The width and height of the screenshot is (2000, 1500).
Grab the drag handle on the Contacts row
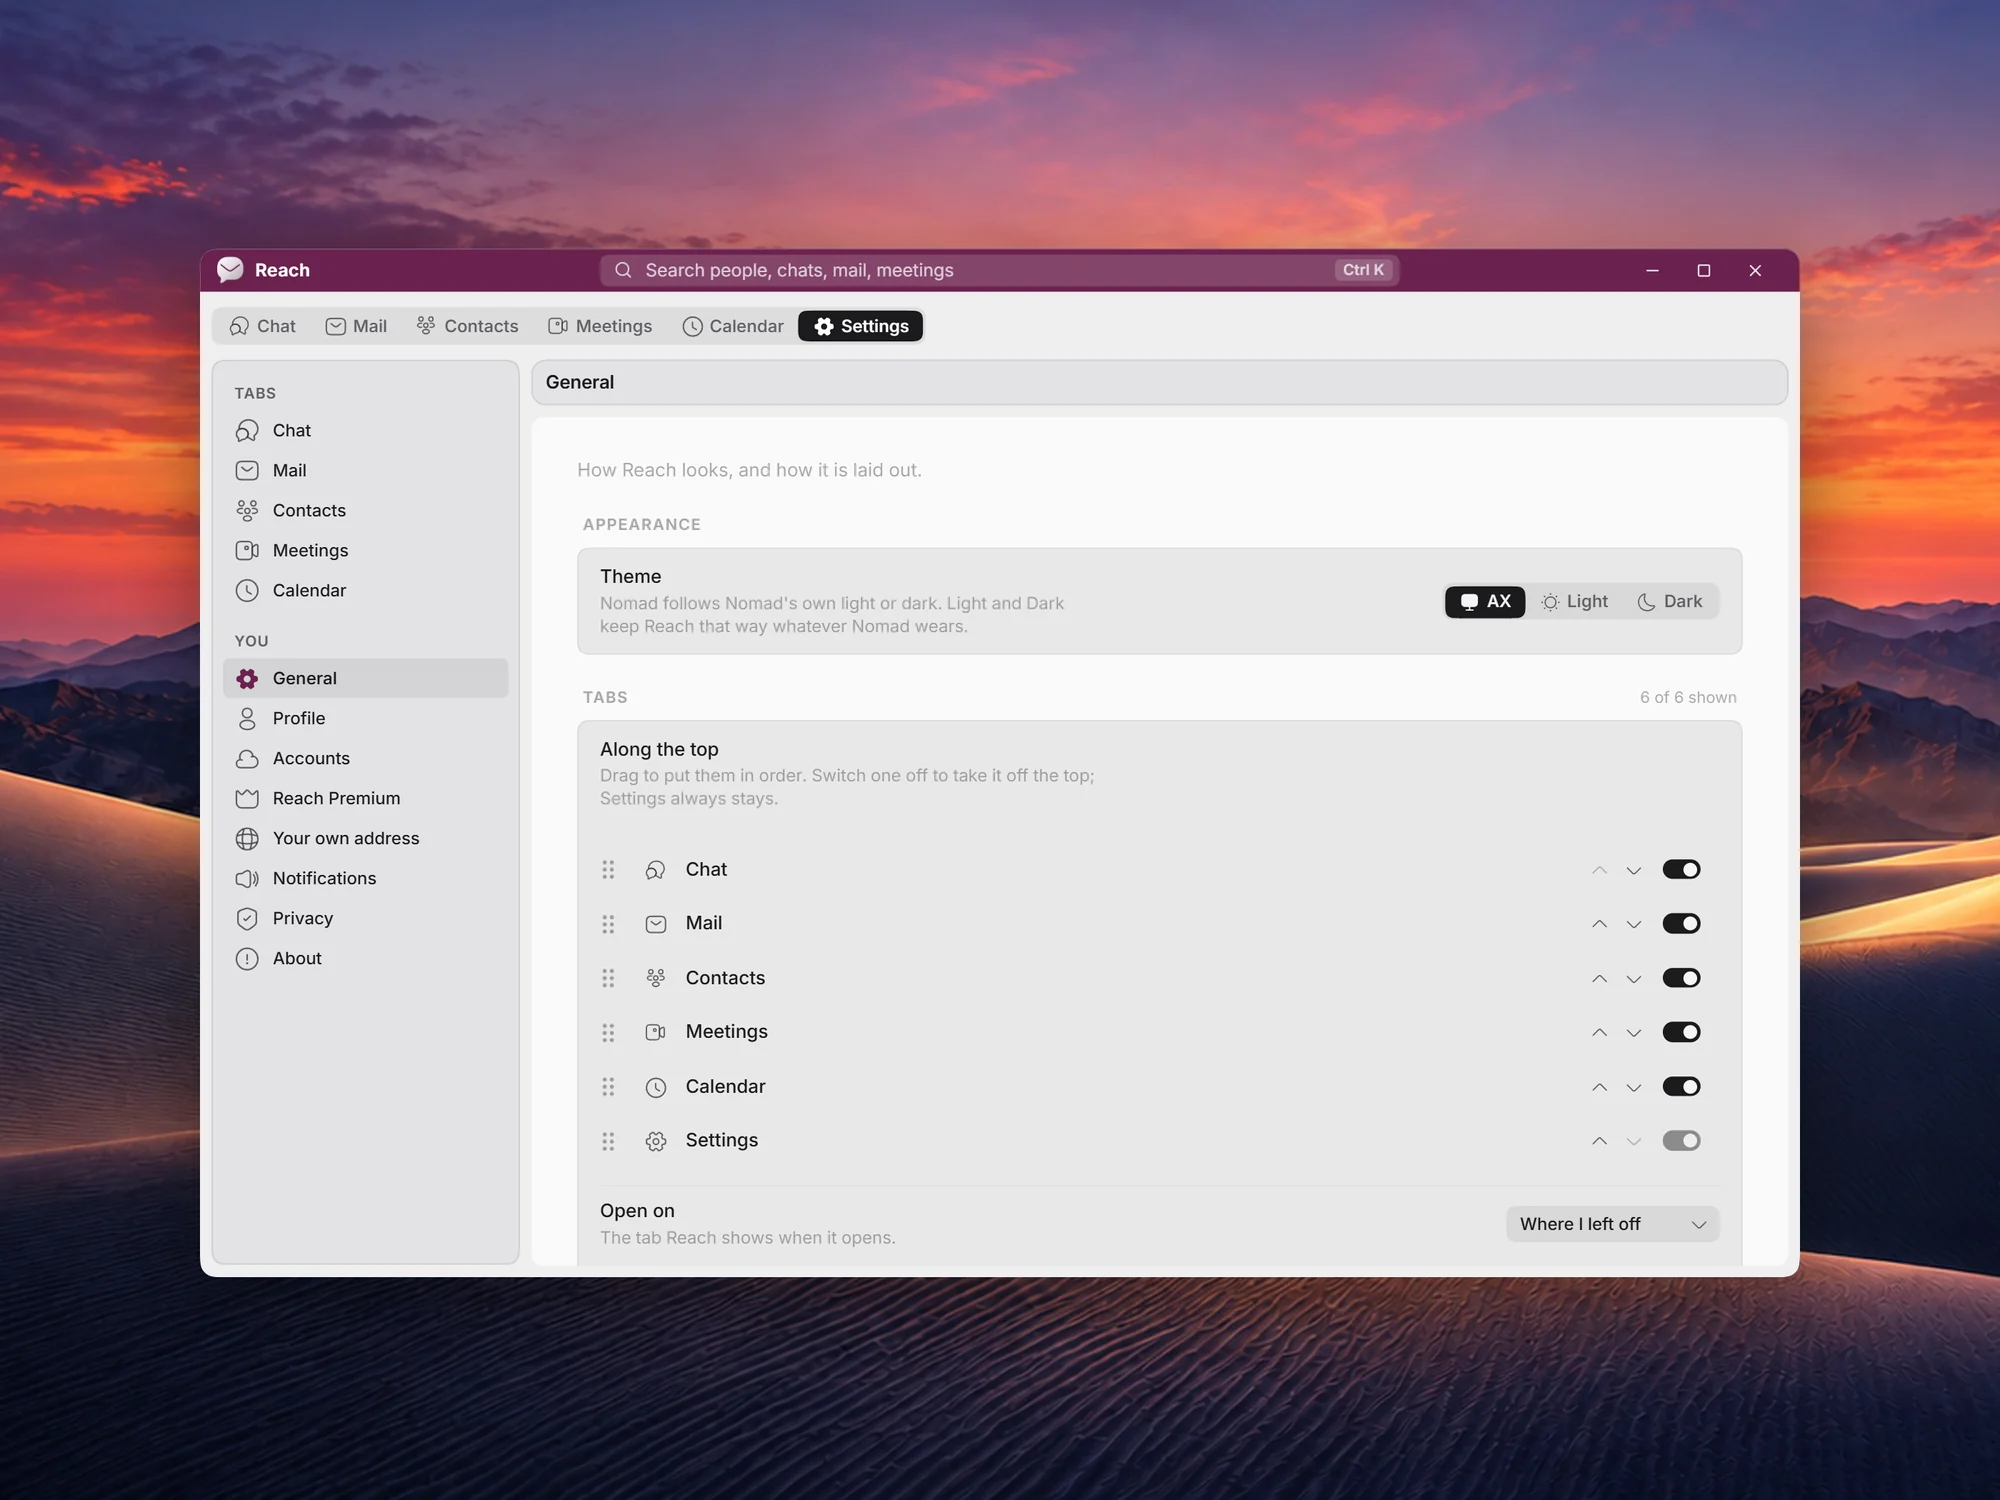click(608, 978)
